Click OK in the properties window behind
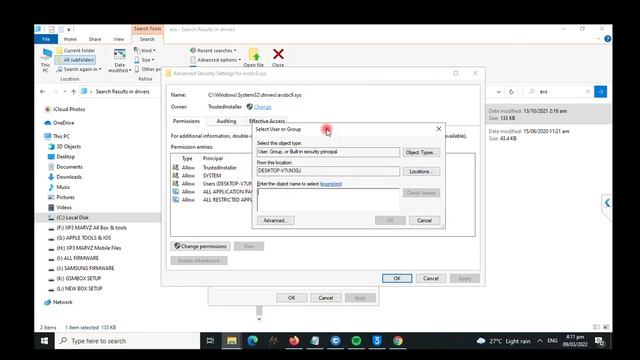 tap(291, 298)
